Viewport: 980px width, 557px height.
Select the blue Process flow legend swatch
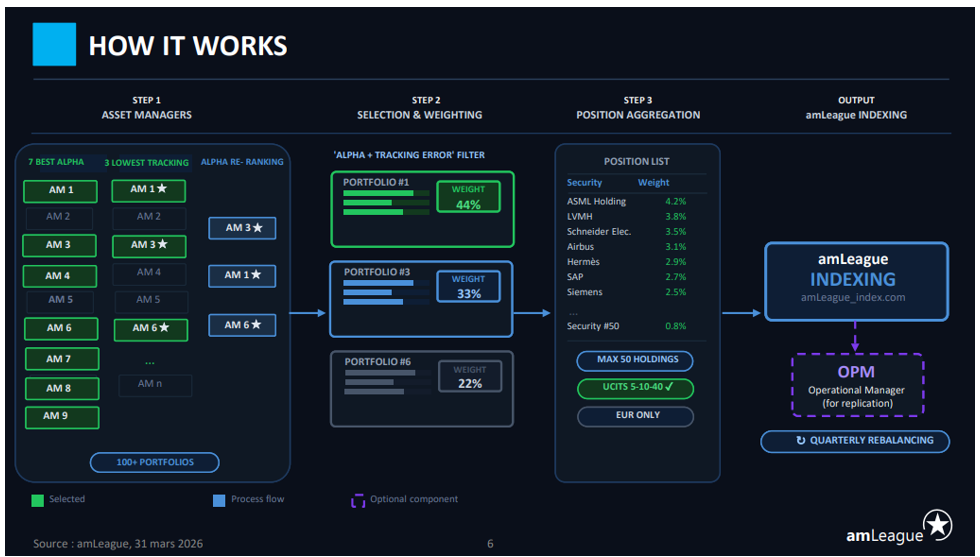(219, 500)
